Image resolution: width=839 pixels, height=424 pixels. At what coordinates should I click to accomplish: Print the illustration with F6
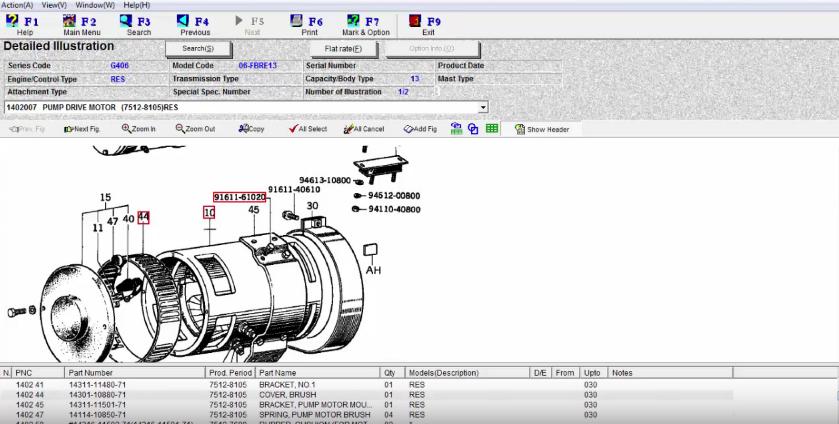point(307,25)
